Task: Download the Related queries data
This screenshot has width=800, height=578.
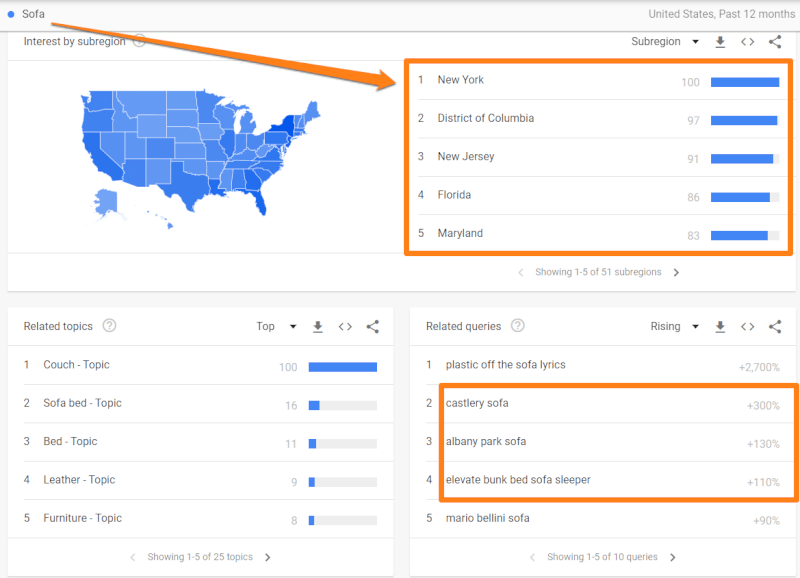Action: coord(720,326)
